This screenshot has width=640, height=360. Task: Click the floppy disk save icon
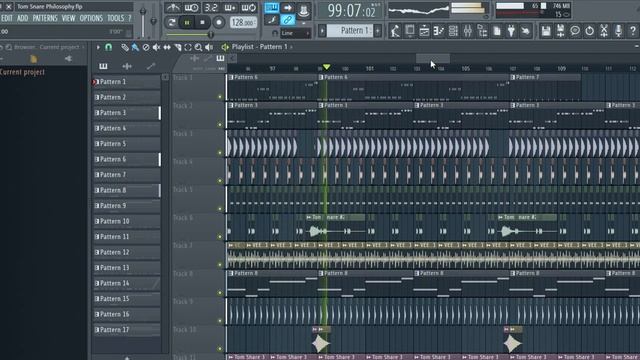pyautogui.click(x=546, y=31)
